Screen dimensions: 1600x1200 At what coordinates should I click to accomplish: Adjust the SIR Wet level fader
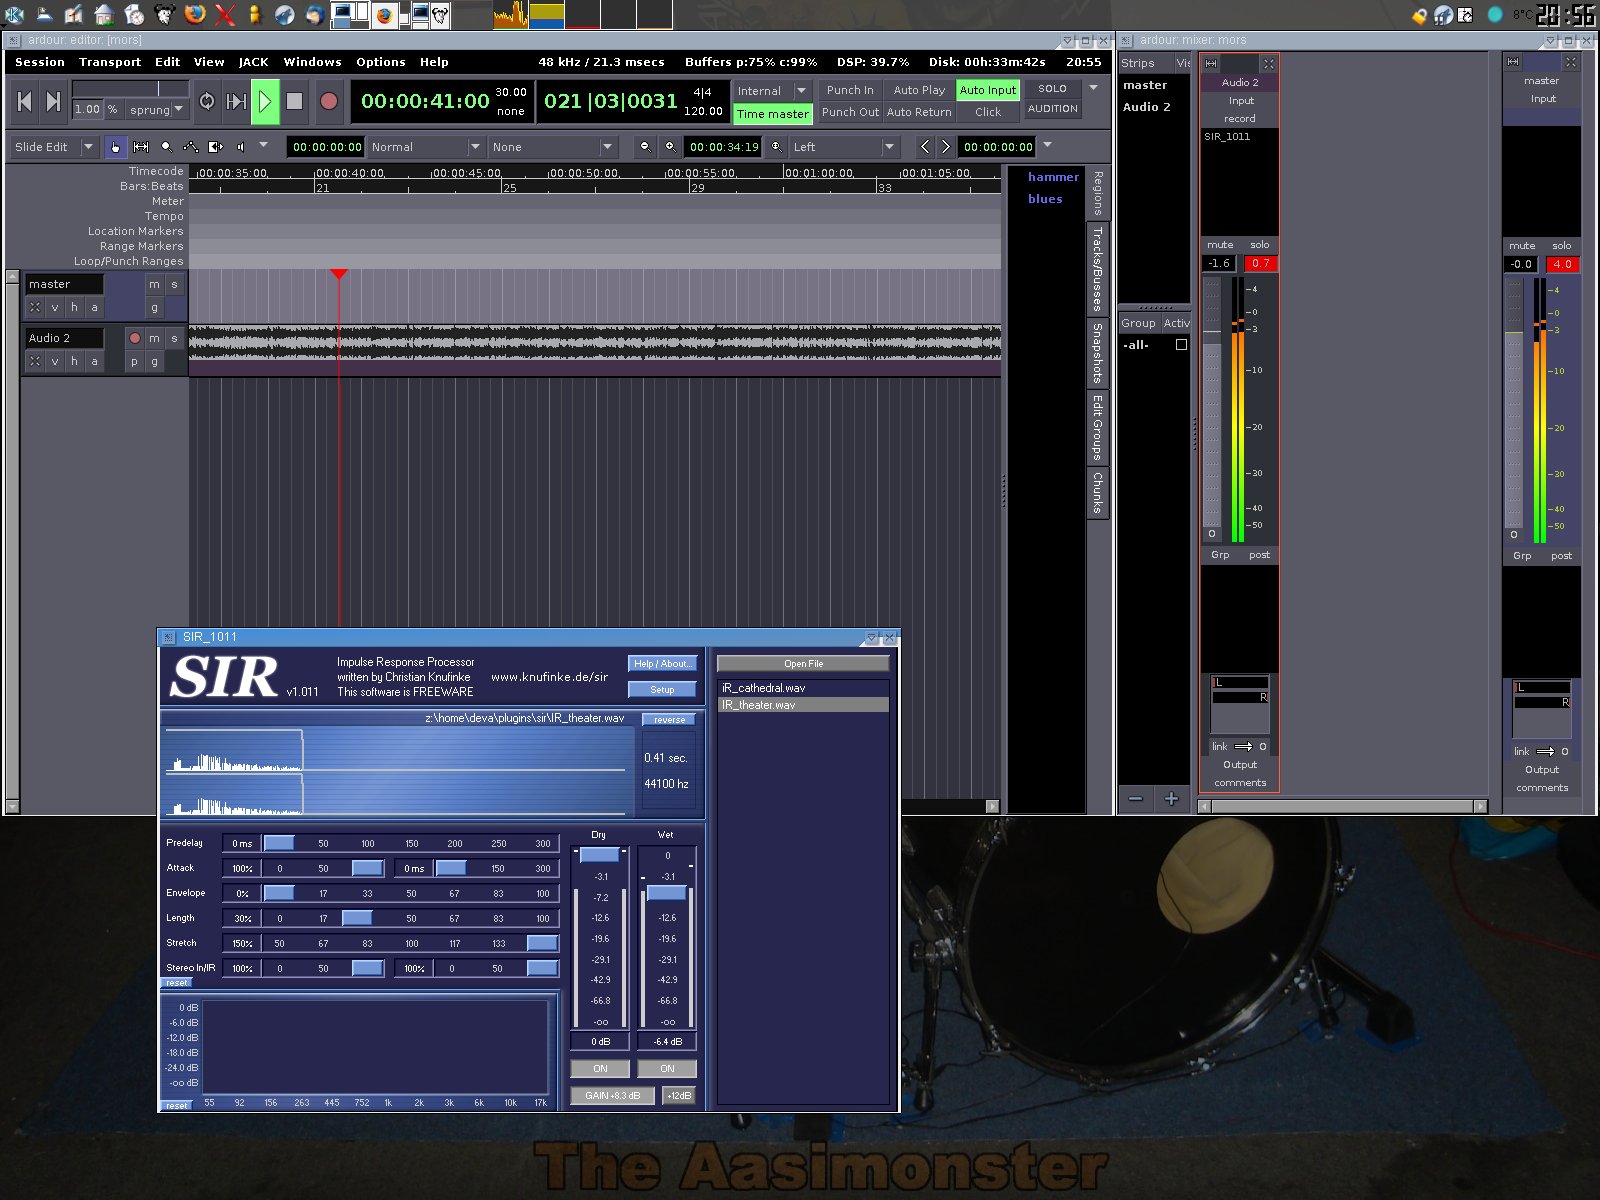pyautogui.click(x=666, y=893)
